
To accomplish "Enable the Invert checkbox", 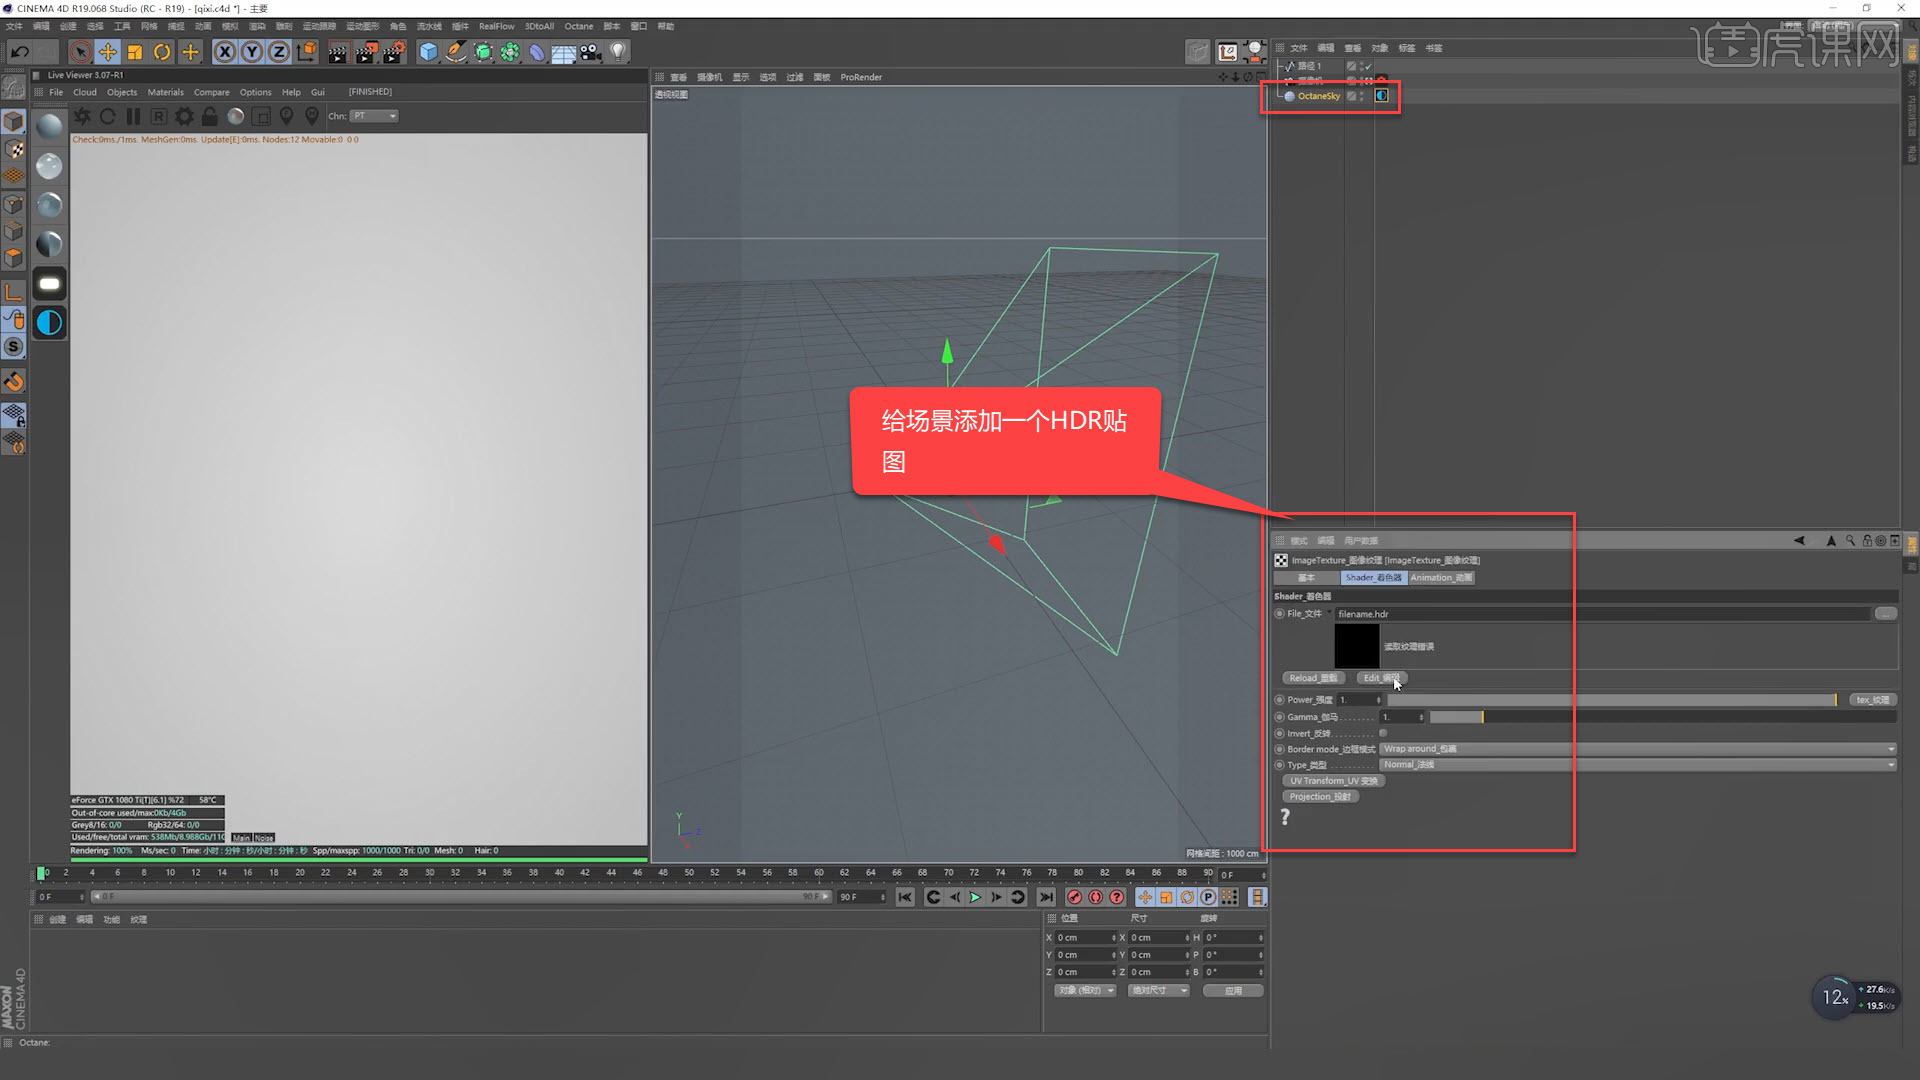I will click(1383, 733).
